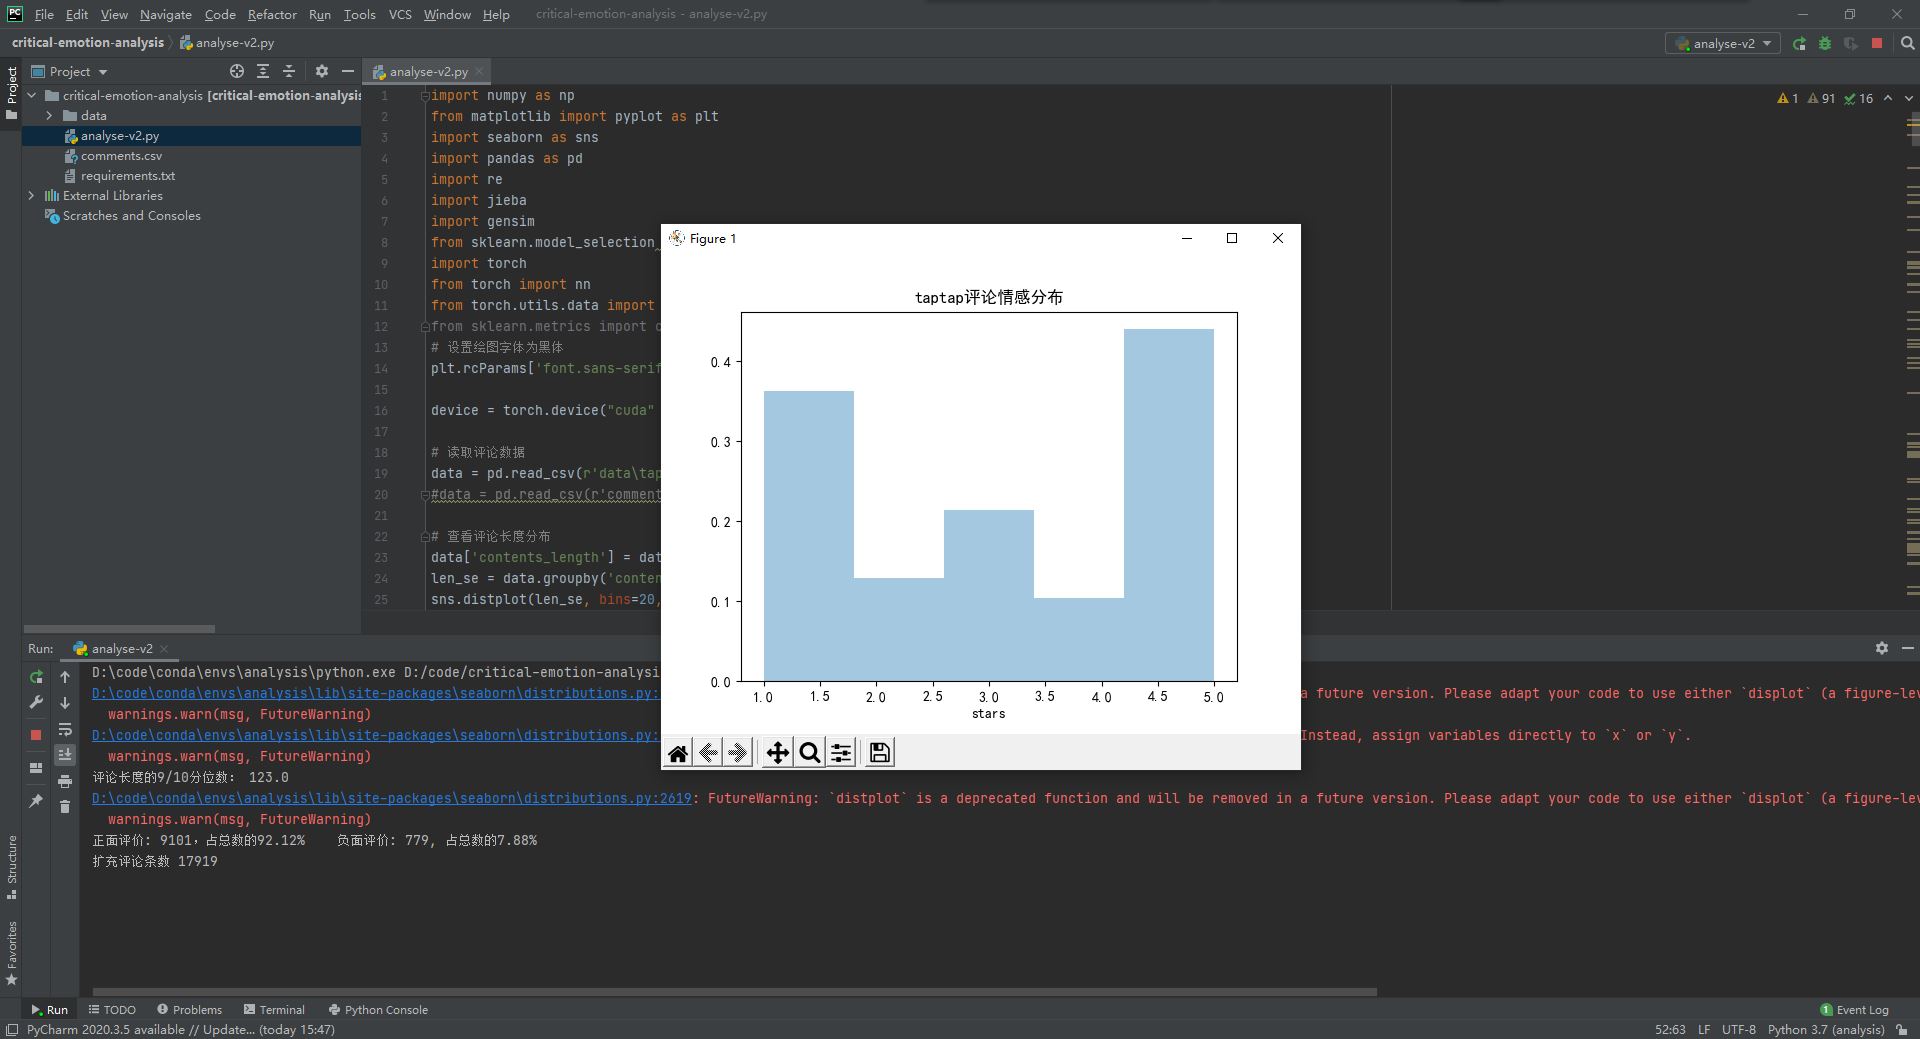Go to next highlighted error arrow
The image size is (1920, 1039).
pyautogui.click(x=1908, y=98)
